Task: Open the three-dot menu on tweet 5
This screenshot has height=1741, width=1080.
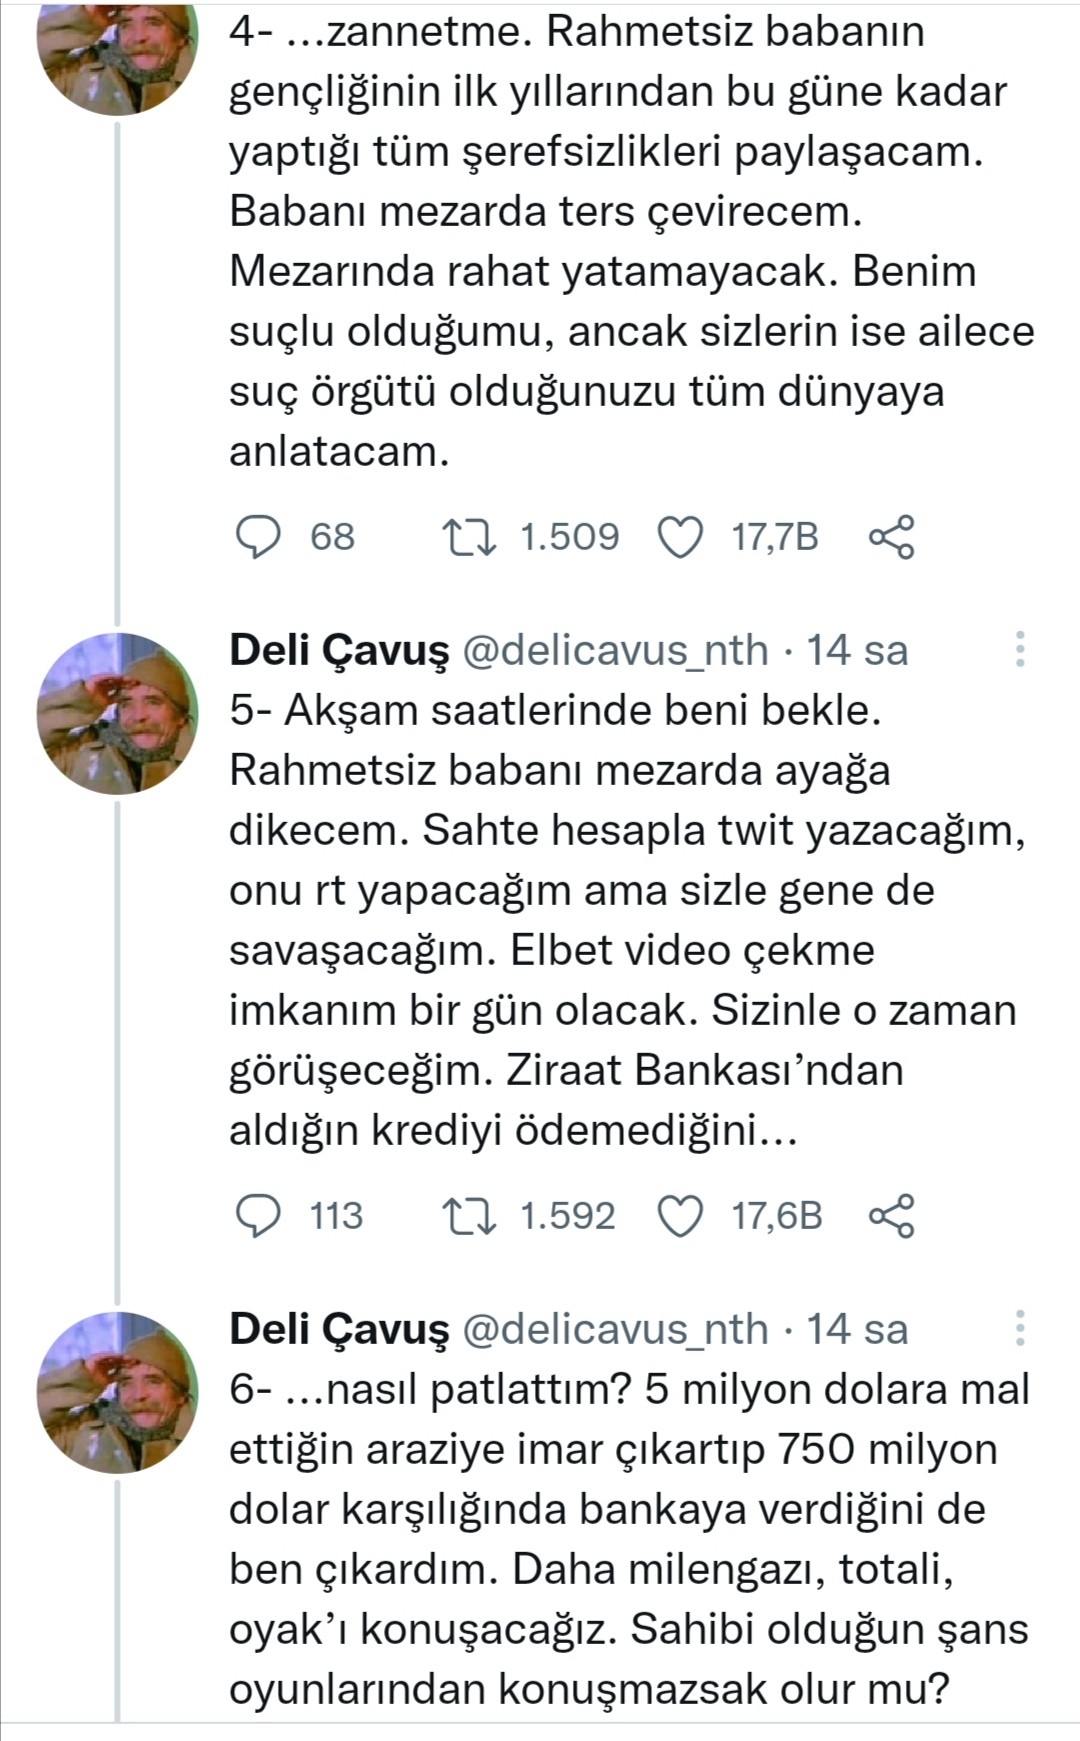Action: pos(1020,650)
